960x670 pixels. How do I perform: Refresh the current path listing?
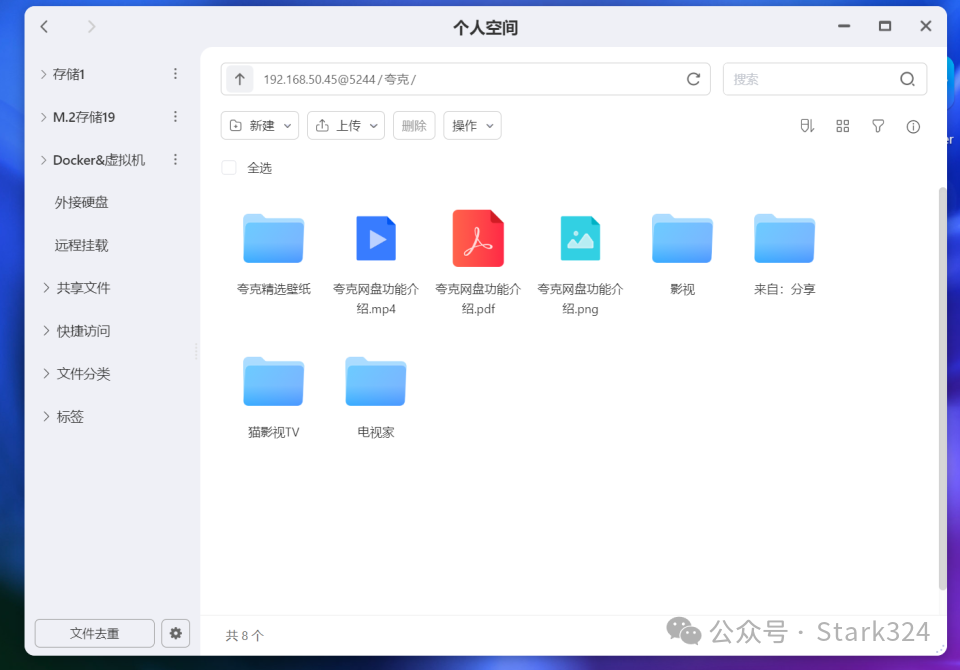693,79
